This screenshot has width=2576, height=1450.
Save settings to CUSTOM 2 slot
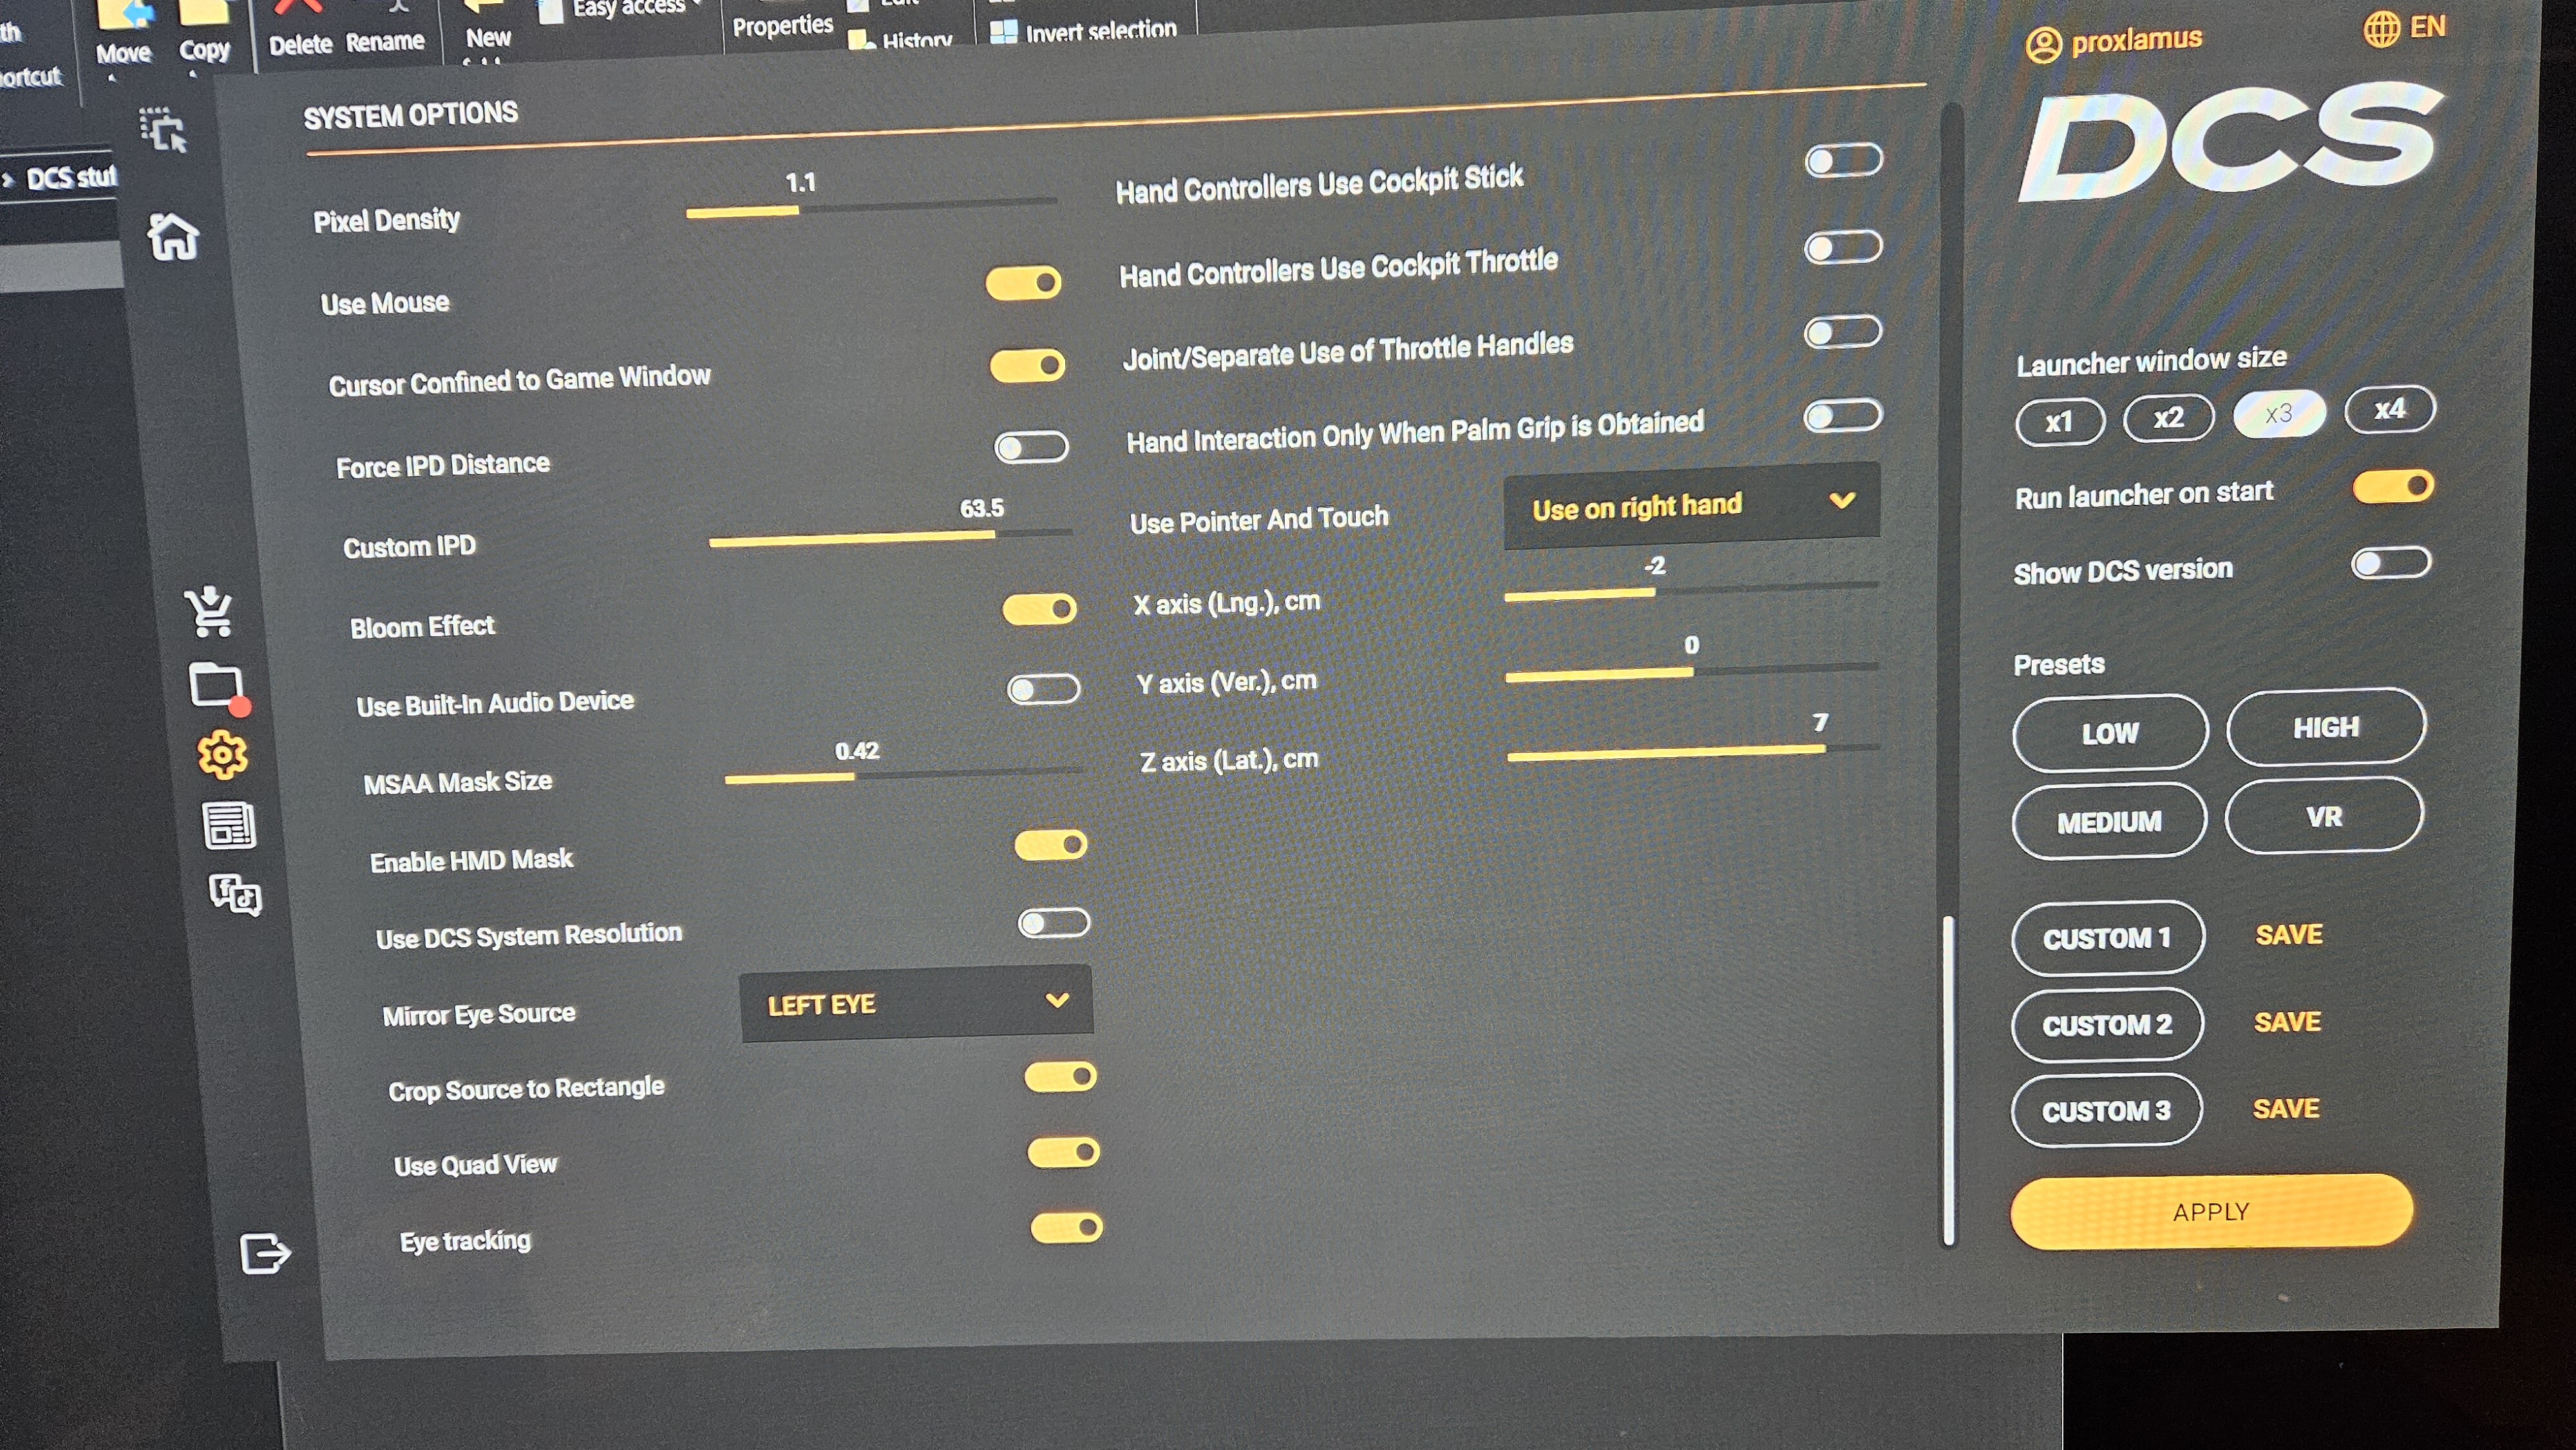pos(2288,1022)
